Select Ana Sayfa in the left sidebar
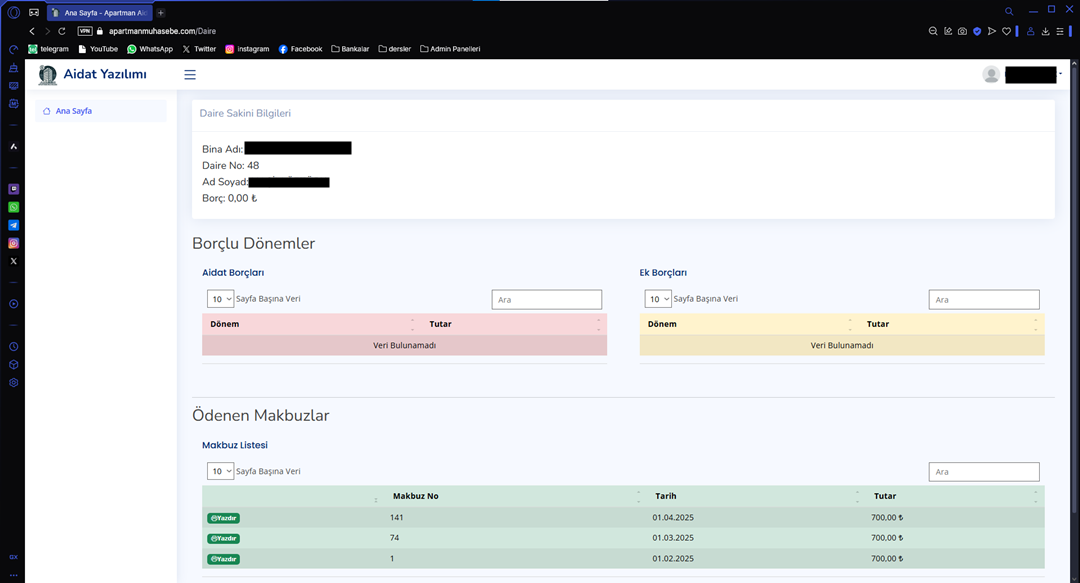The width and height of the screenshot is (1080, 583). pos(73,111)
